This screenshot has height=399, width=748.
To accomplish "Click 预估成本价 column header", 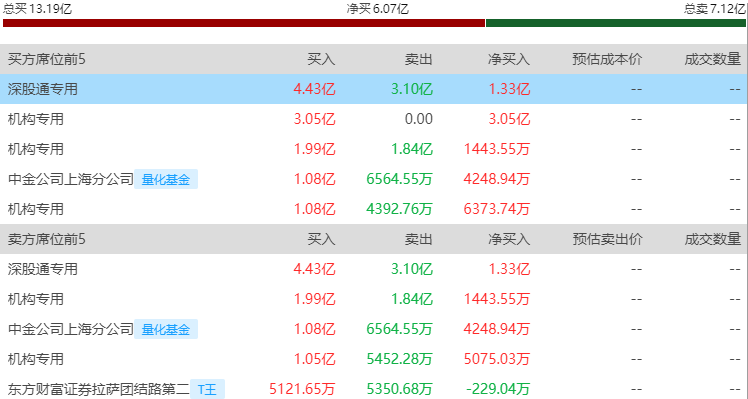I will 607,60.
